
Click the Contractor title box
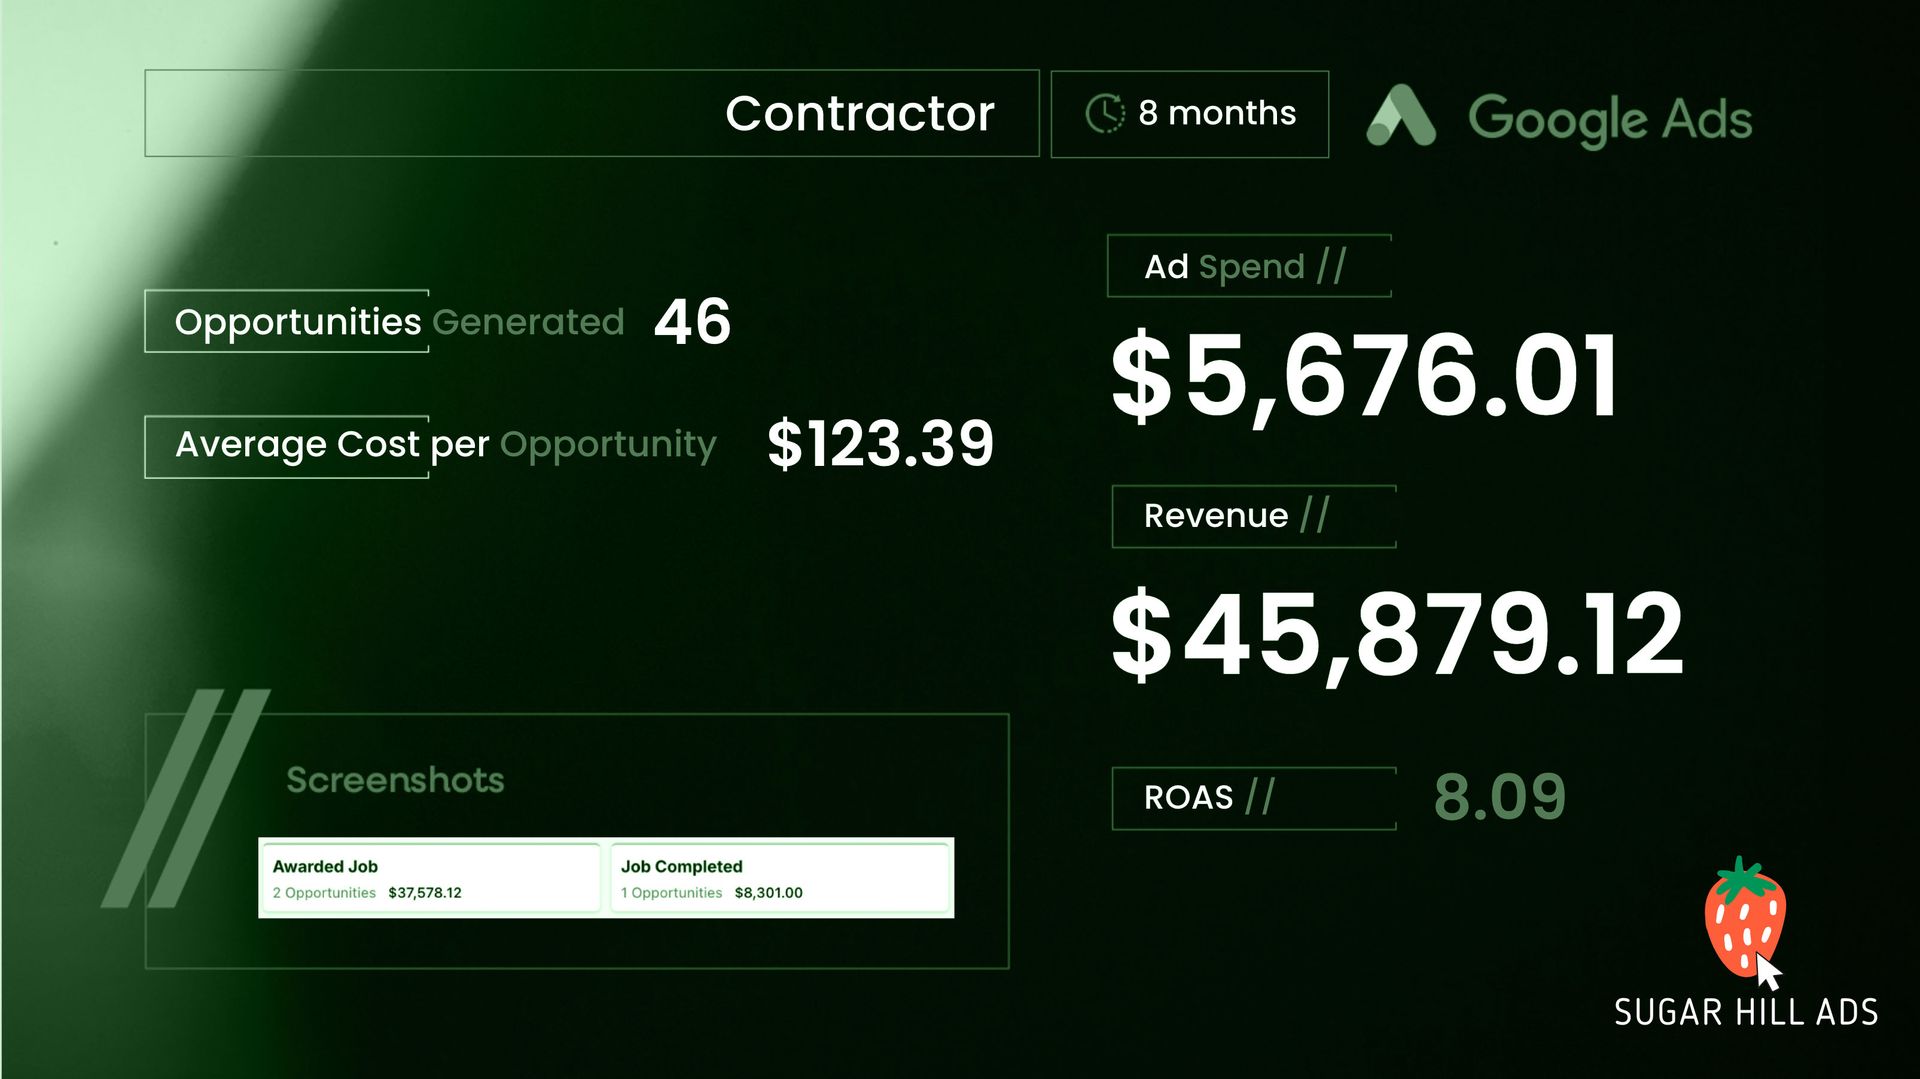[591, 113]
